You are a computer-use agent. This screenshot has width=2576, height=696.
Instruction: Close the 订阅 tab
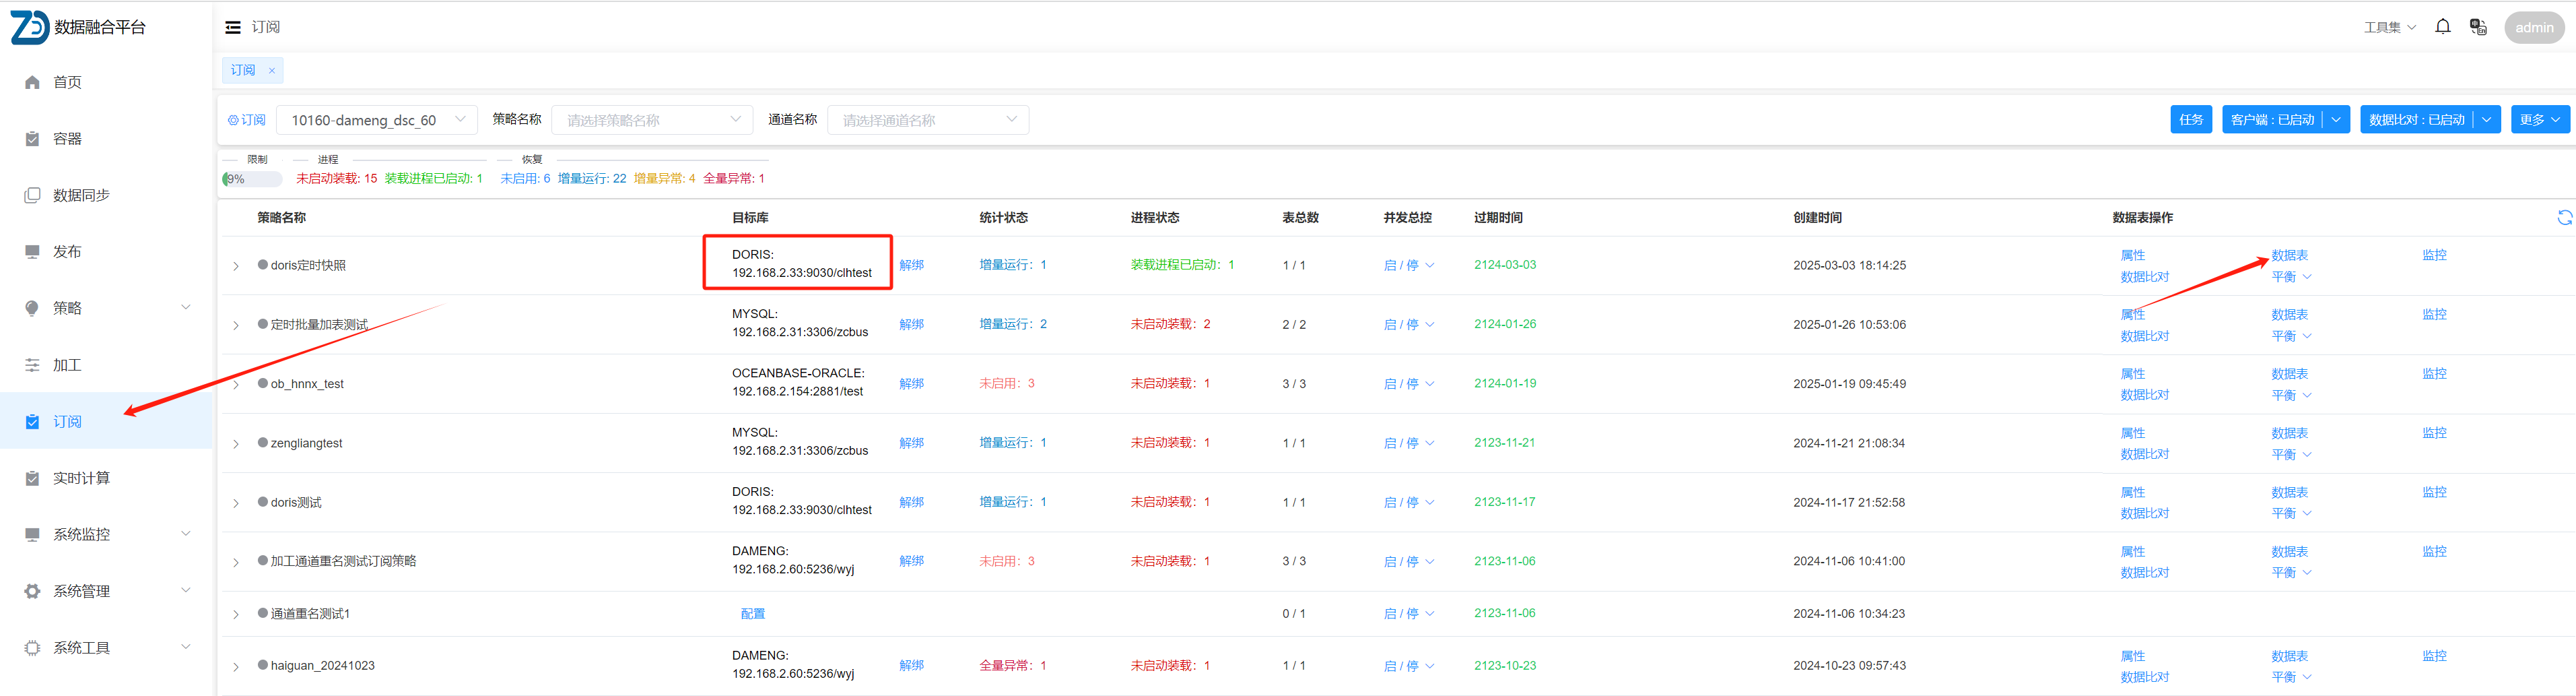pyautogui.click(x=272, y=71)
